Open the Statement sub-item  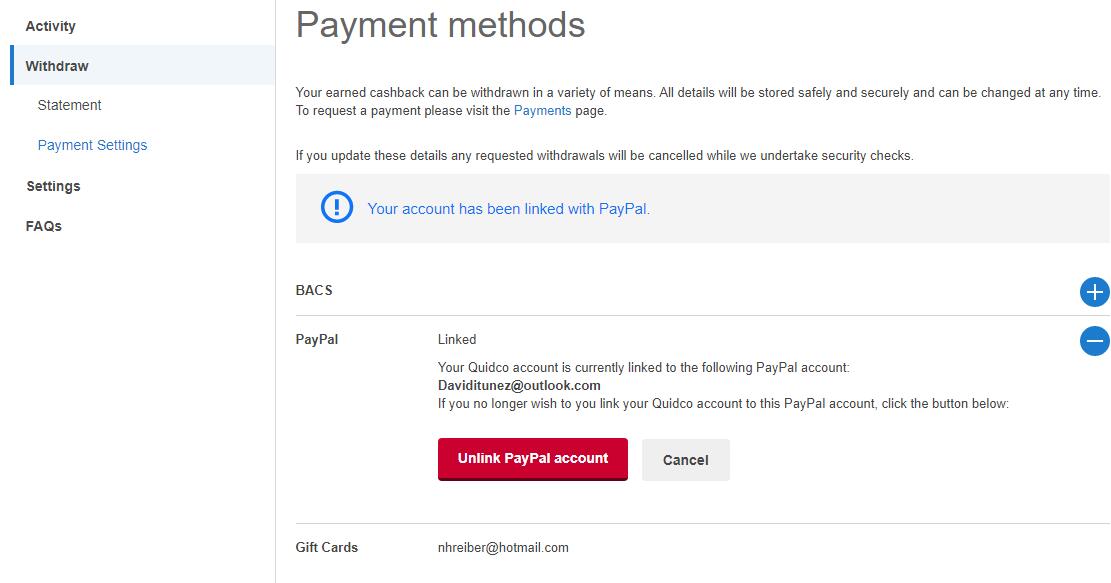click(x=69, y=105)
